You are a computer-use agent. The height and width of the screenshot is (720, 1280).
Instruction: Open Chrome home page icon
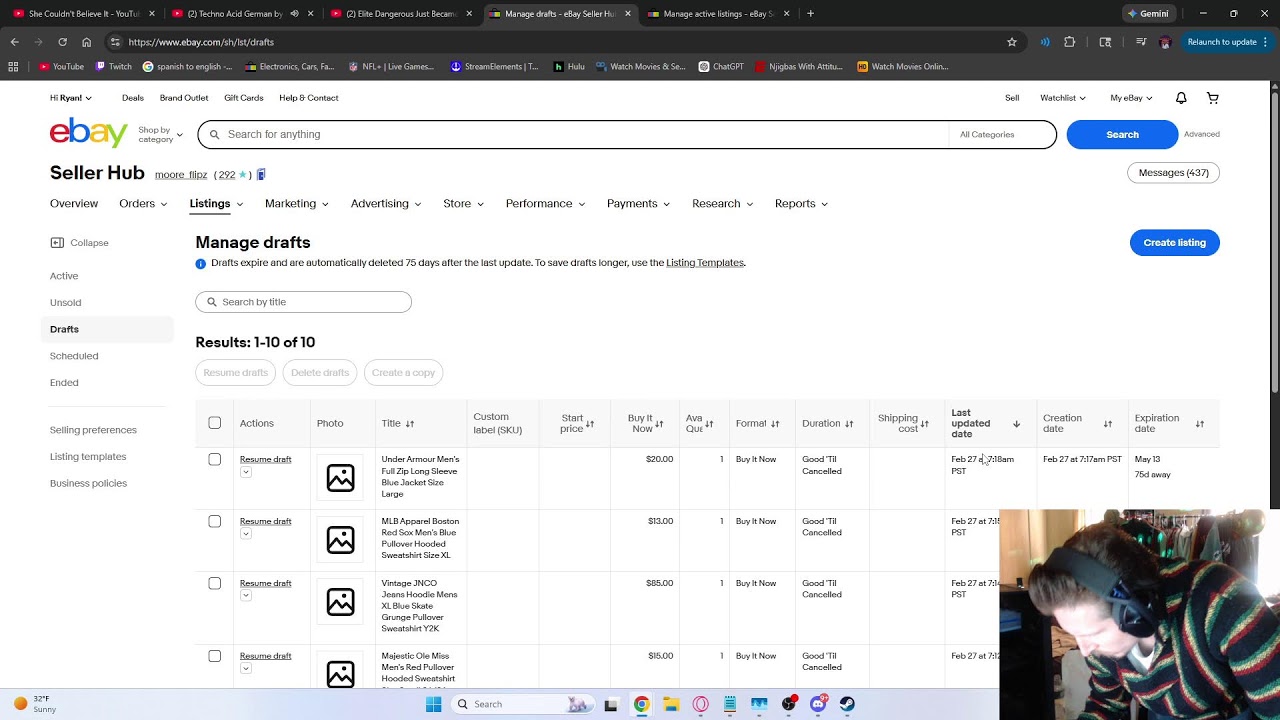86,42
